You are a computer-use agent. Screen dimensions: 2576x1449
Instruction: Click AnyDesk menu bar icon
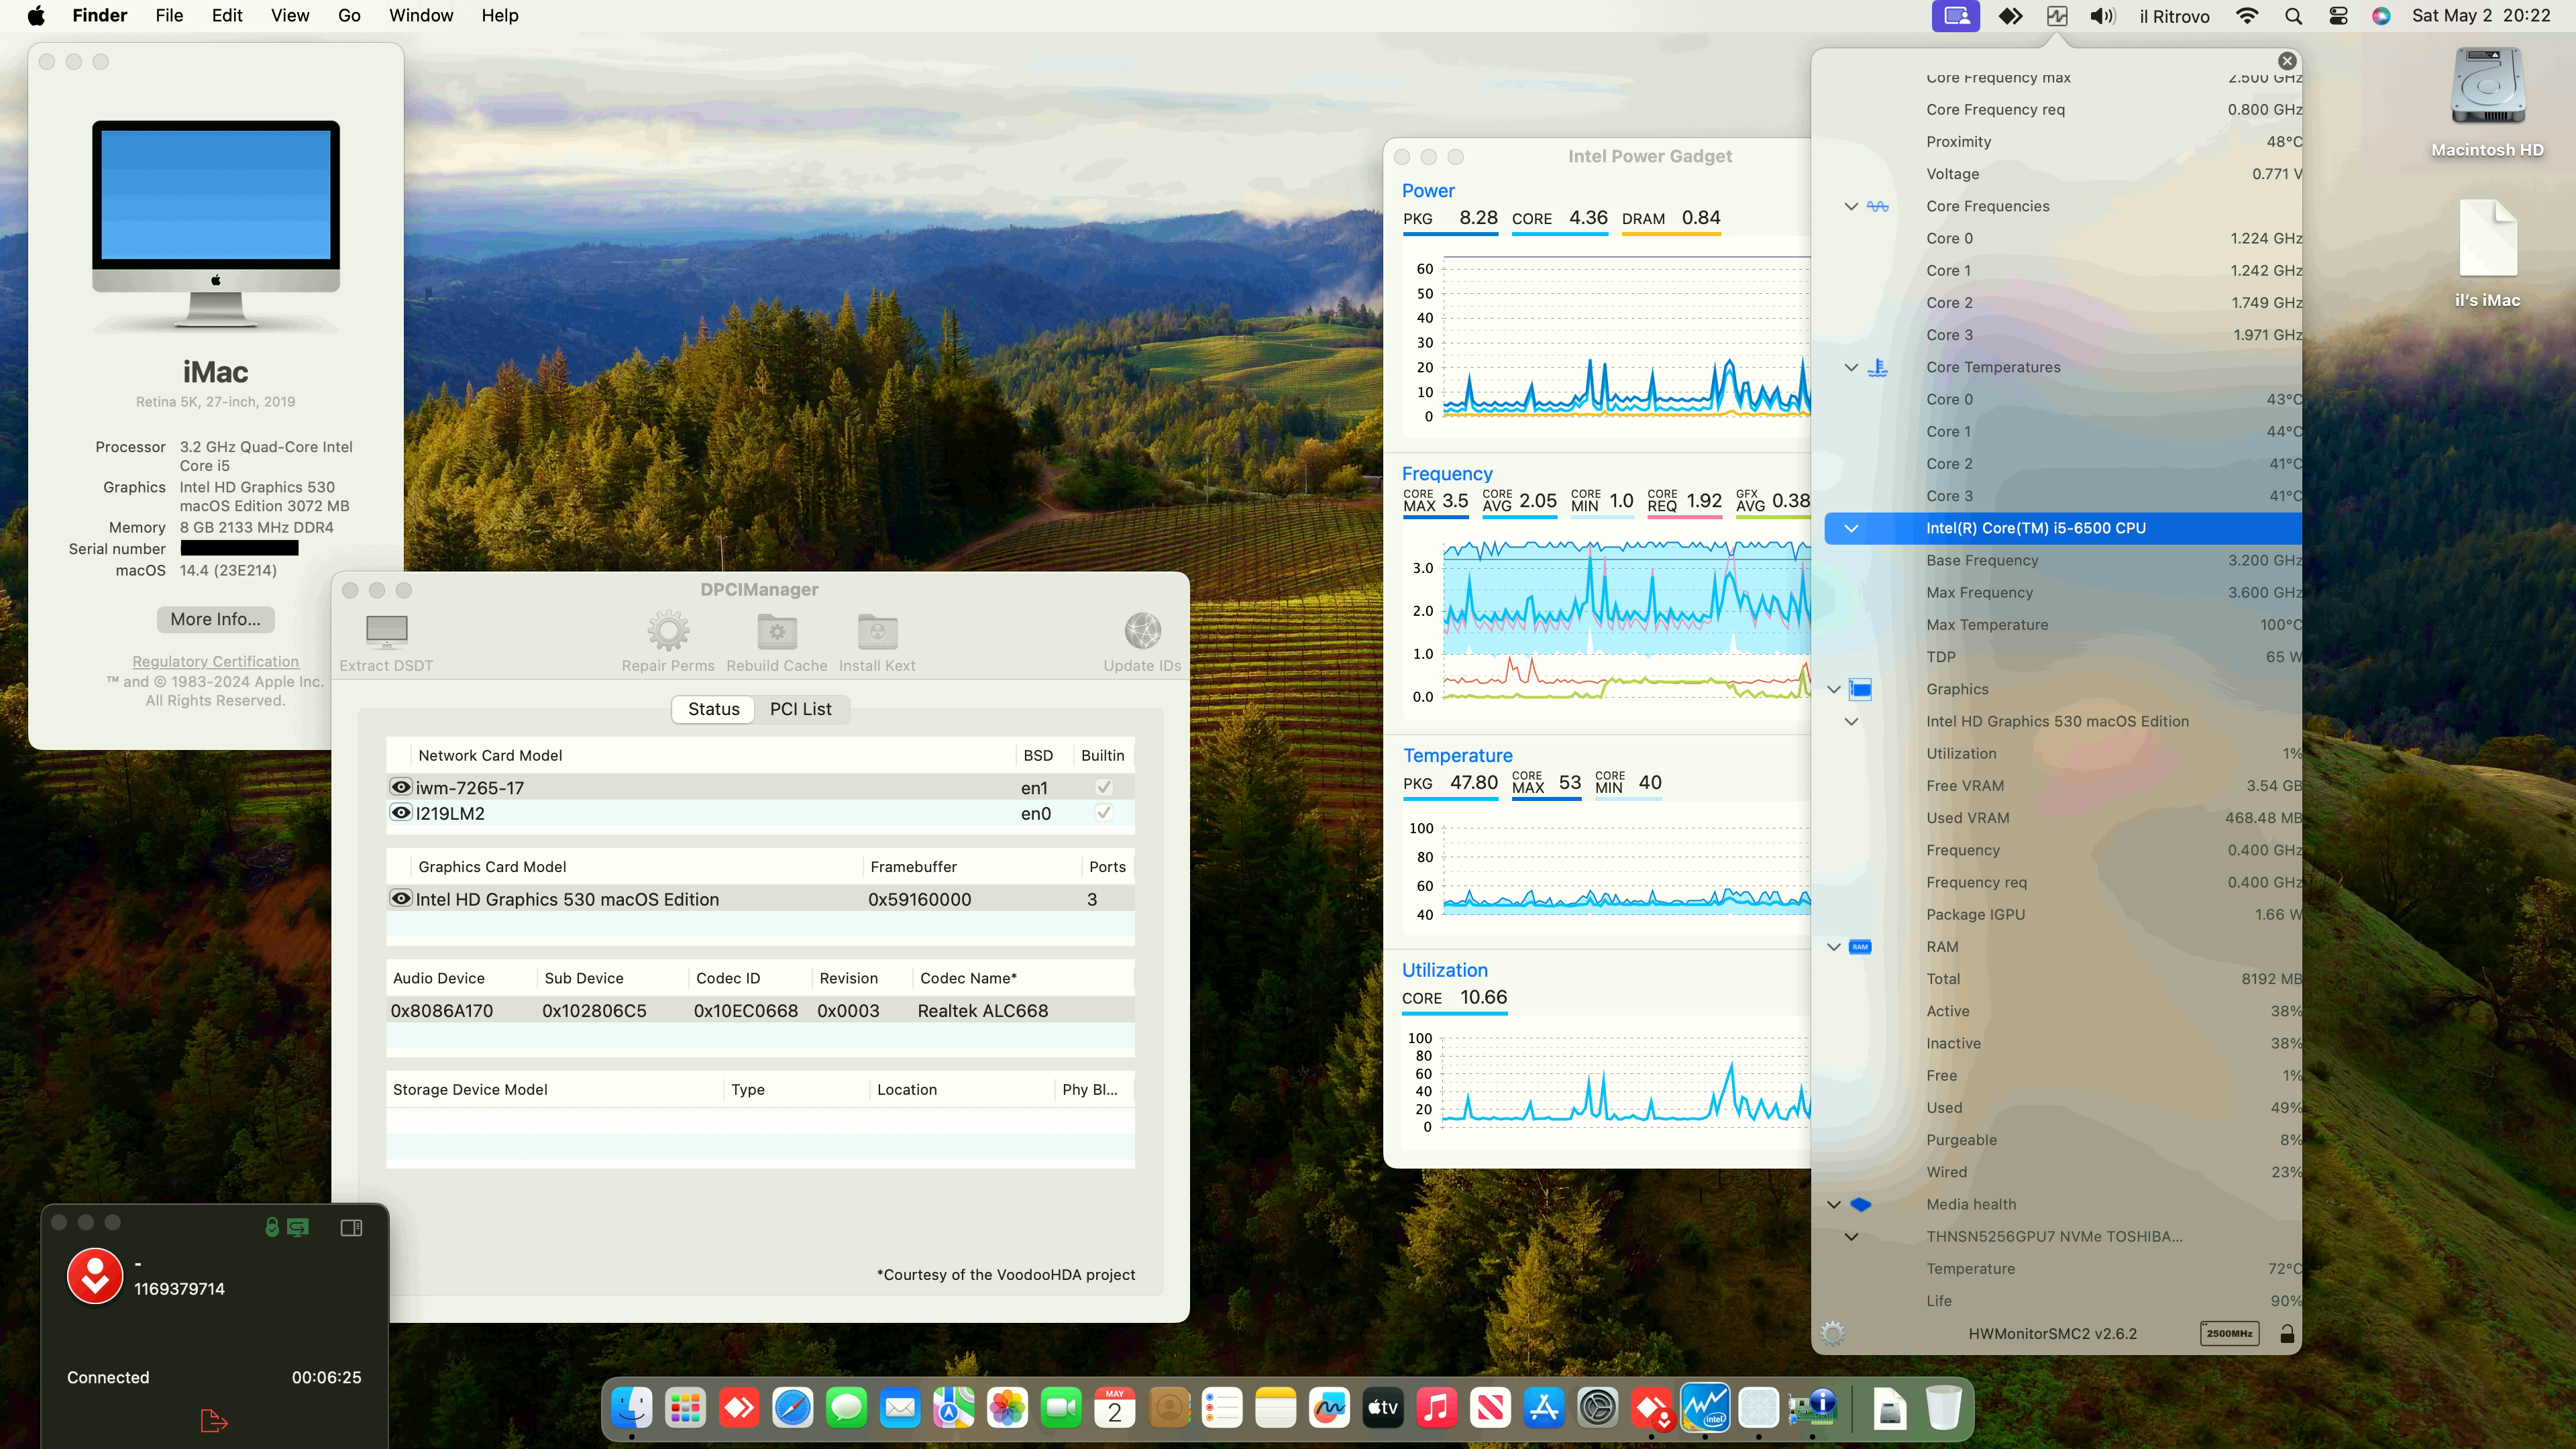click(2010, 16)
